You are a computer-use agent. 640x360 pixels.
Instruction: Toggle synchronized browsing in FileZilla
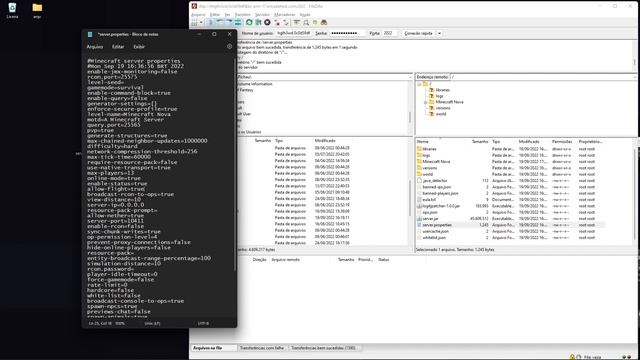tap(315, 22)
